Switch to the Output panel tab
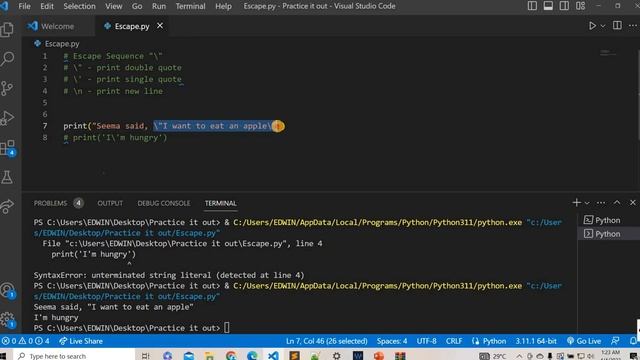The width and height of the screenshot is (640, 360). (110, 203)
